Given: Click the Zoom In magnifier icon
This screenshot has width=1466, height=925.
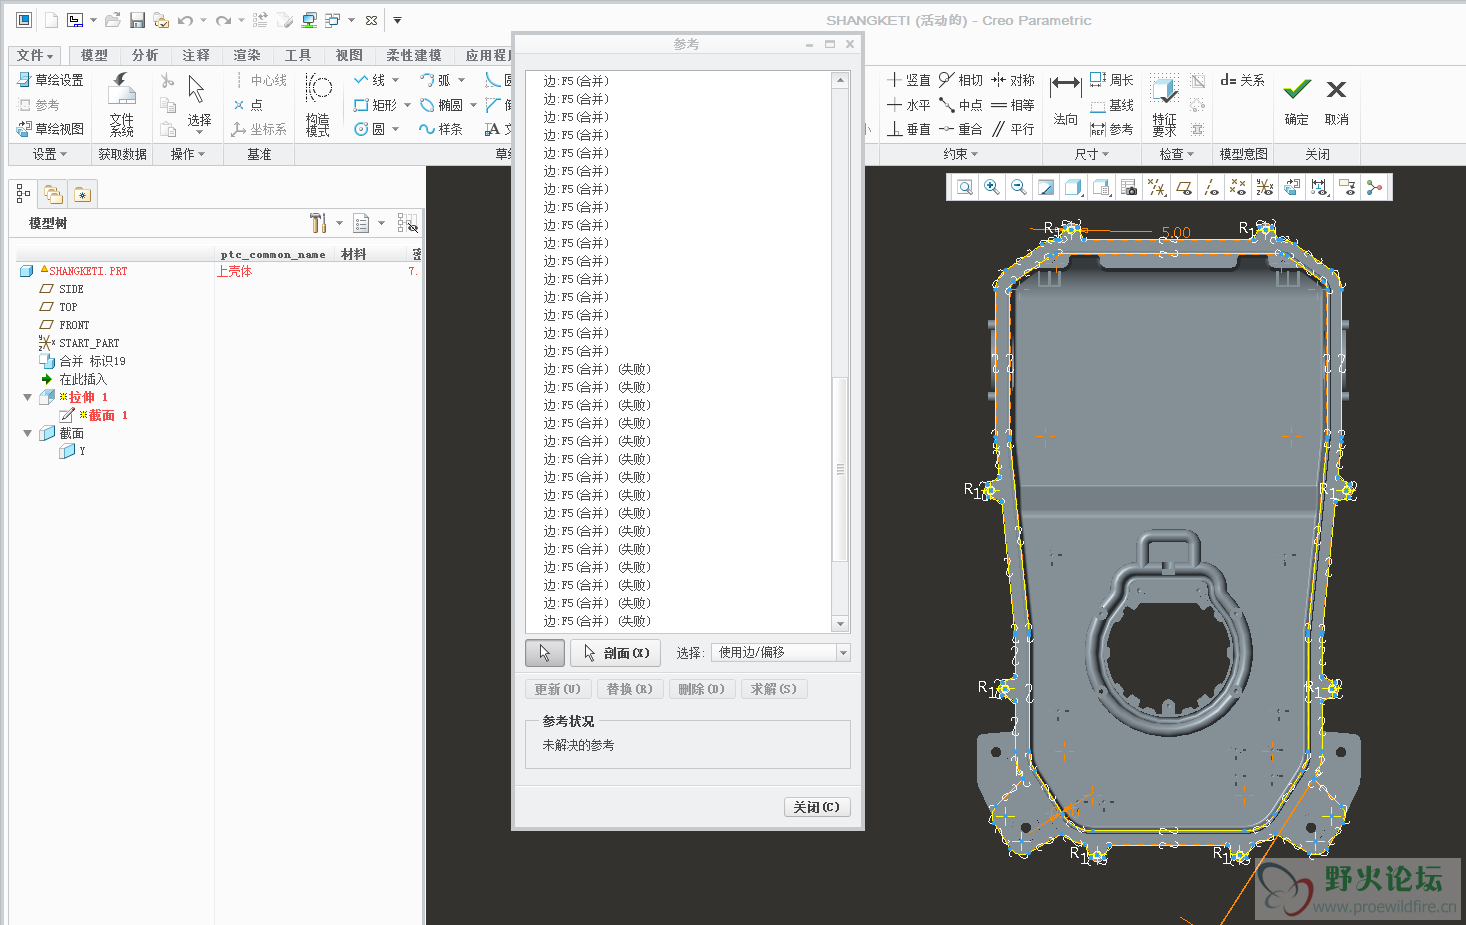Looking at the screenshot, I should [x=991, y=187].
